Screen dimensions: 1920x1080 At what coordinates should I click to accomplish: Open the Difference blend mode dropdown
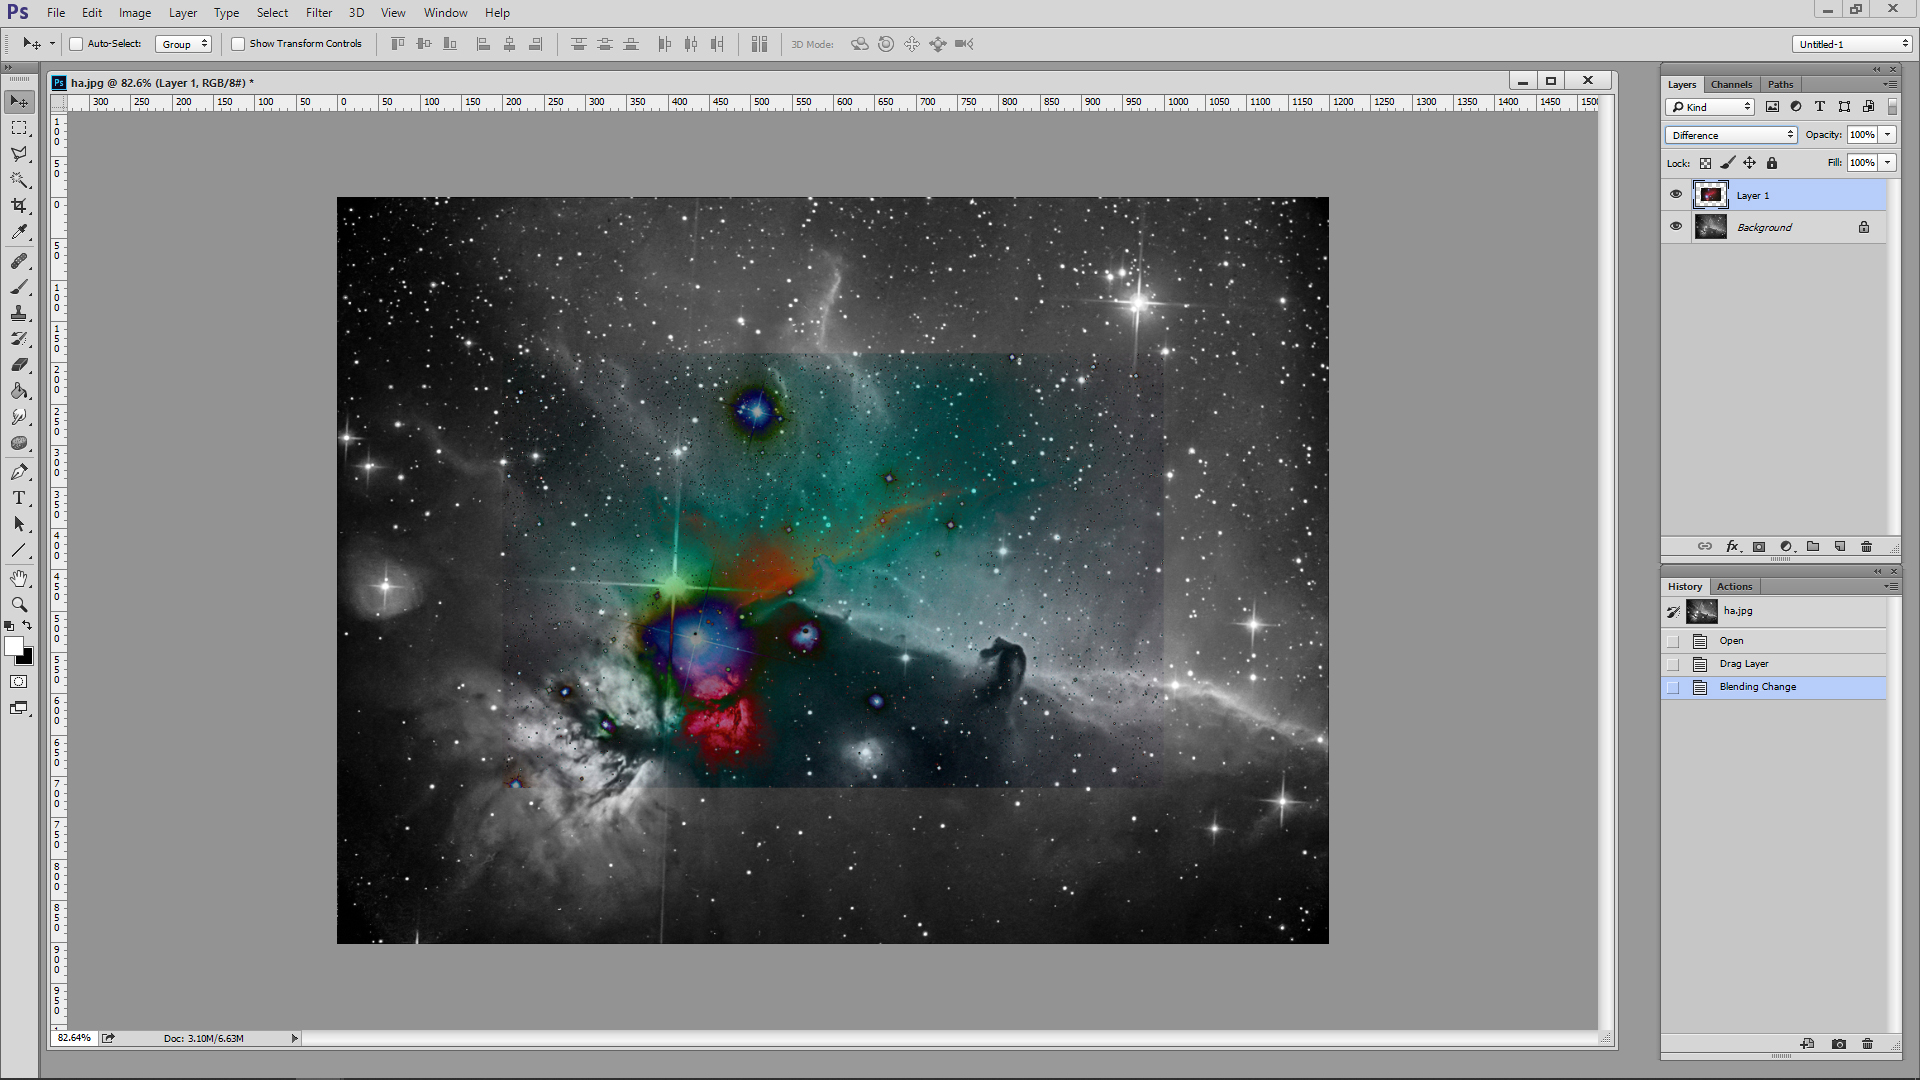[1730, 135]
